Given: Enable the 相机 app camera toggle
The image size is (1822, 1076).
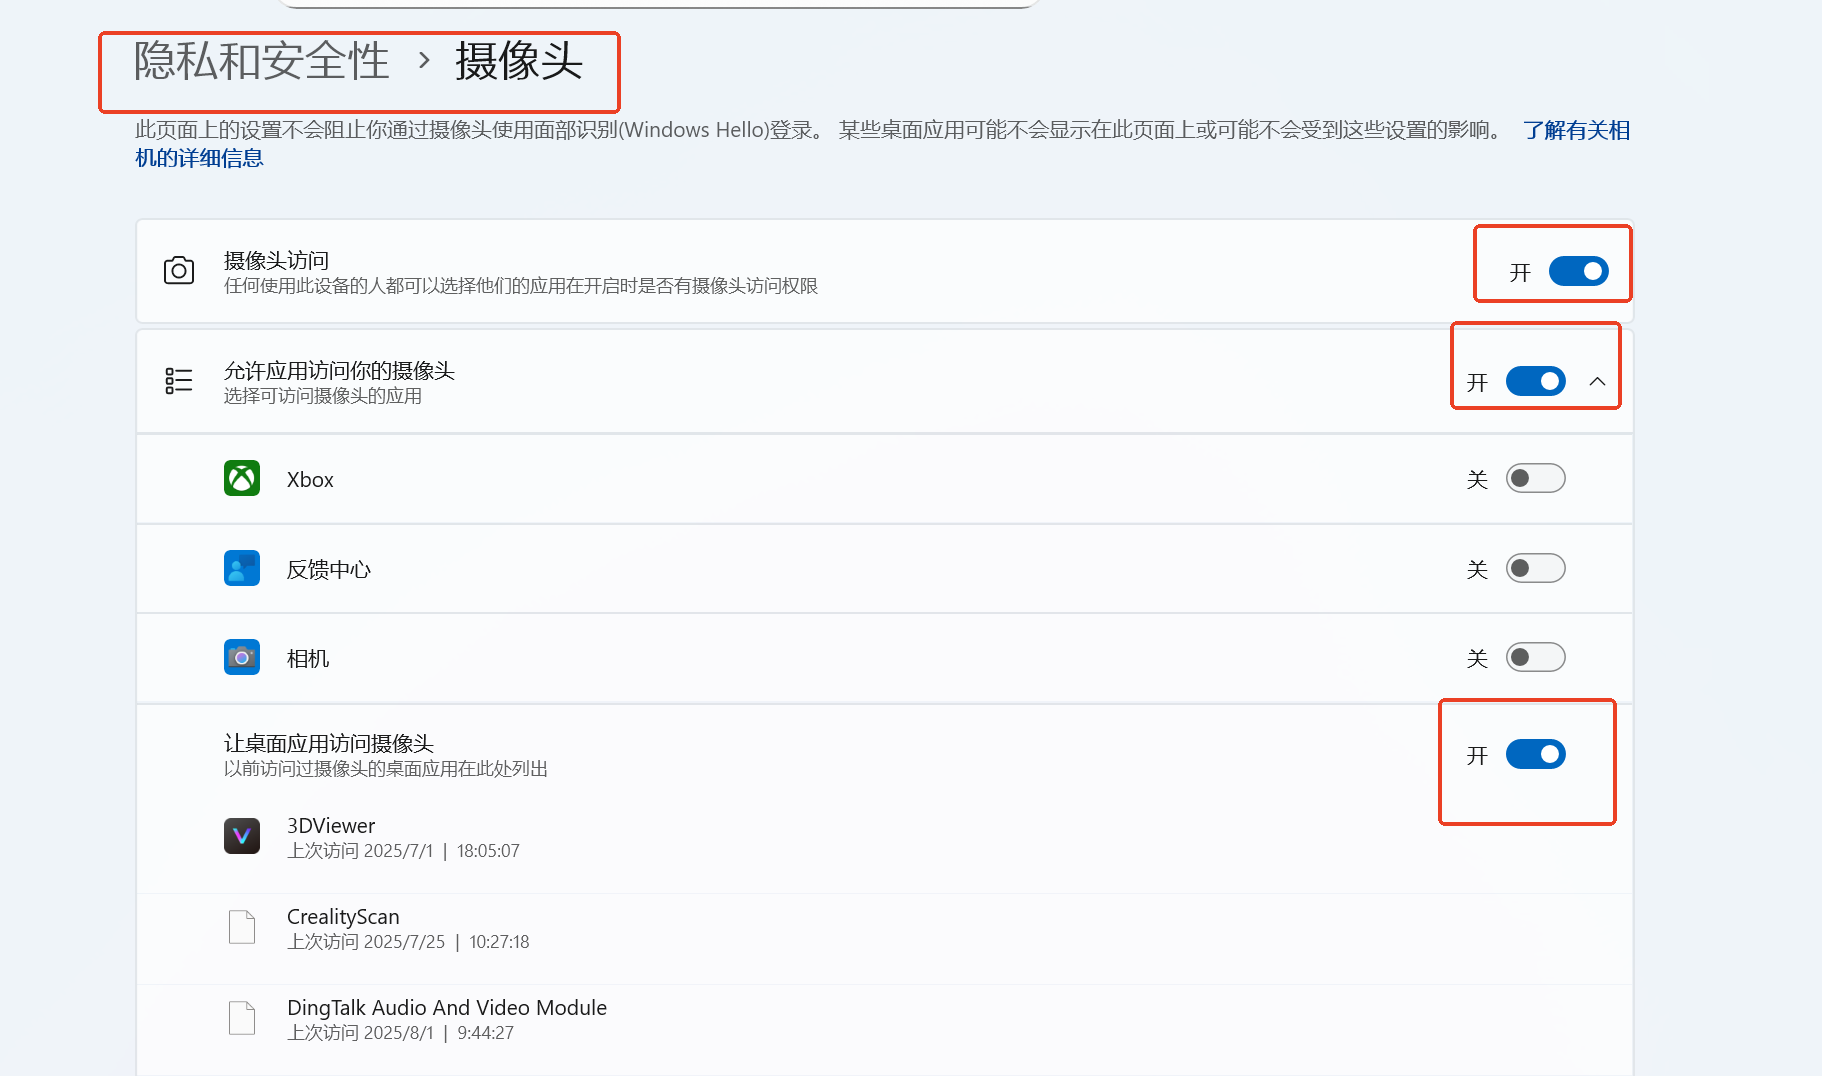Looking at the screenshot, I should [1535, 657].
